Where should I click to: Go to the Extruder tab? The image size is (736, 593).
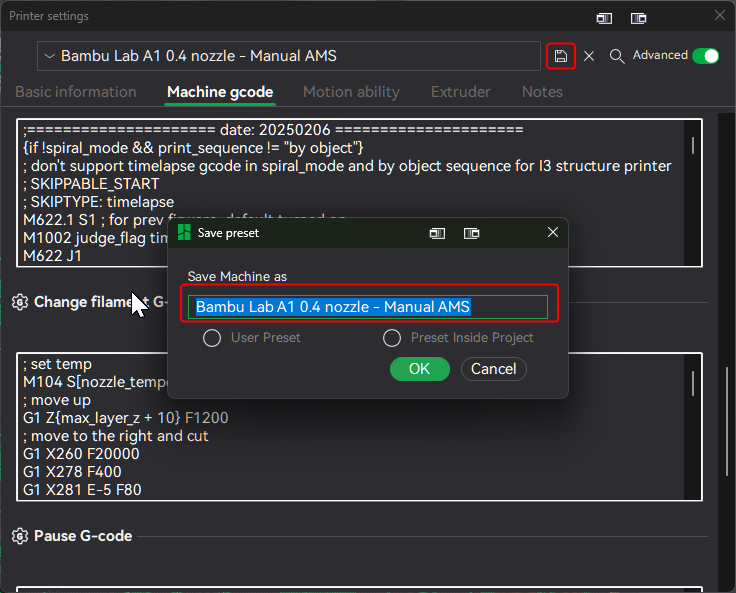pos(460,92)
